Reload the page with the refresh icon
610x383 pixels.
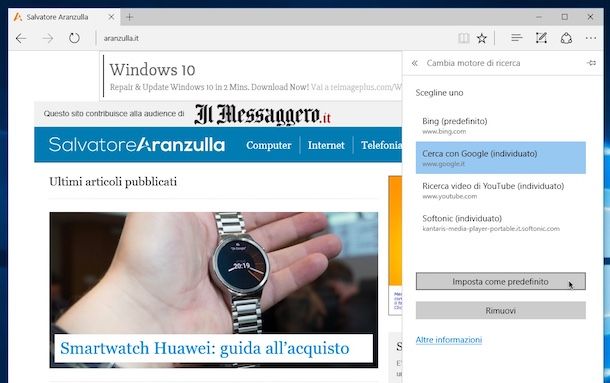click(x=74, y=38)
